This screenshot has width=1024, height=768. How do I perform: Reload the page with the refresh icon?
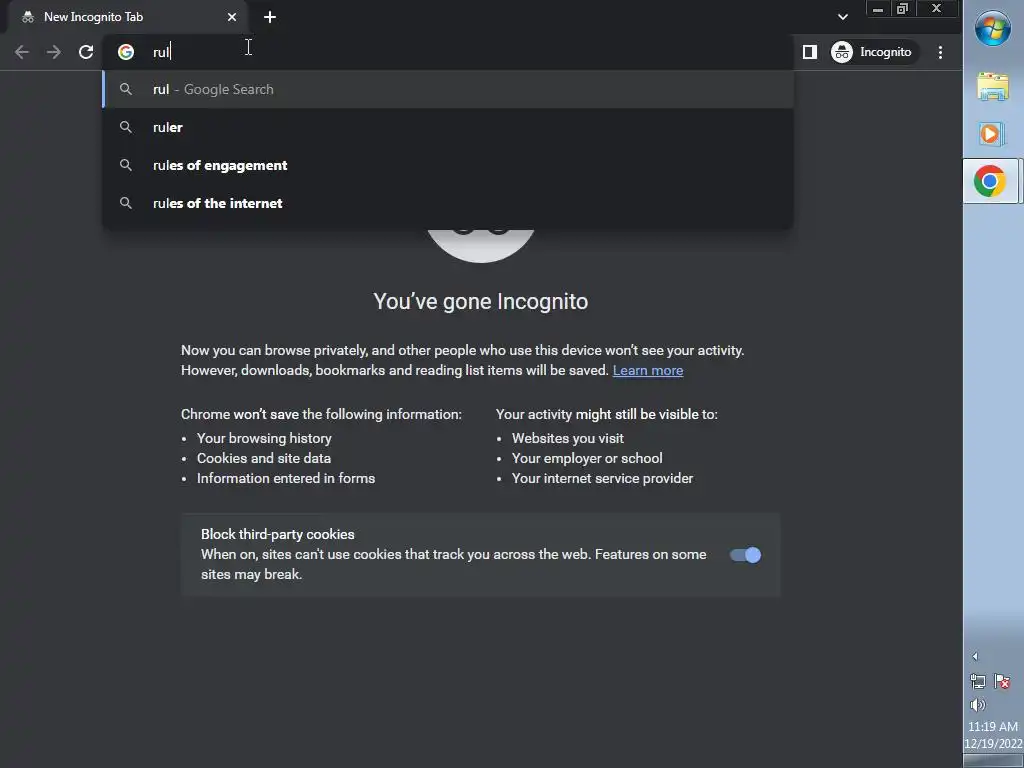(86, 52)
